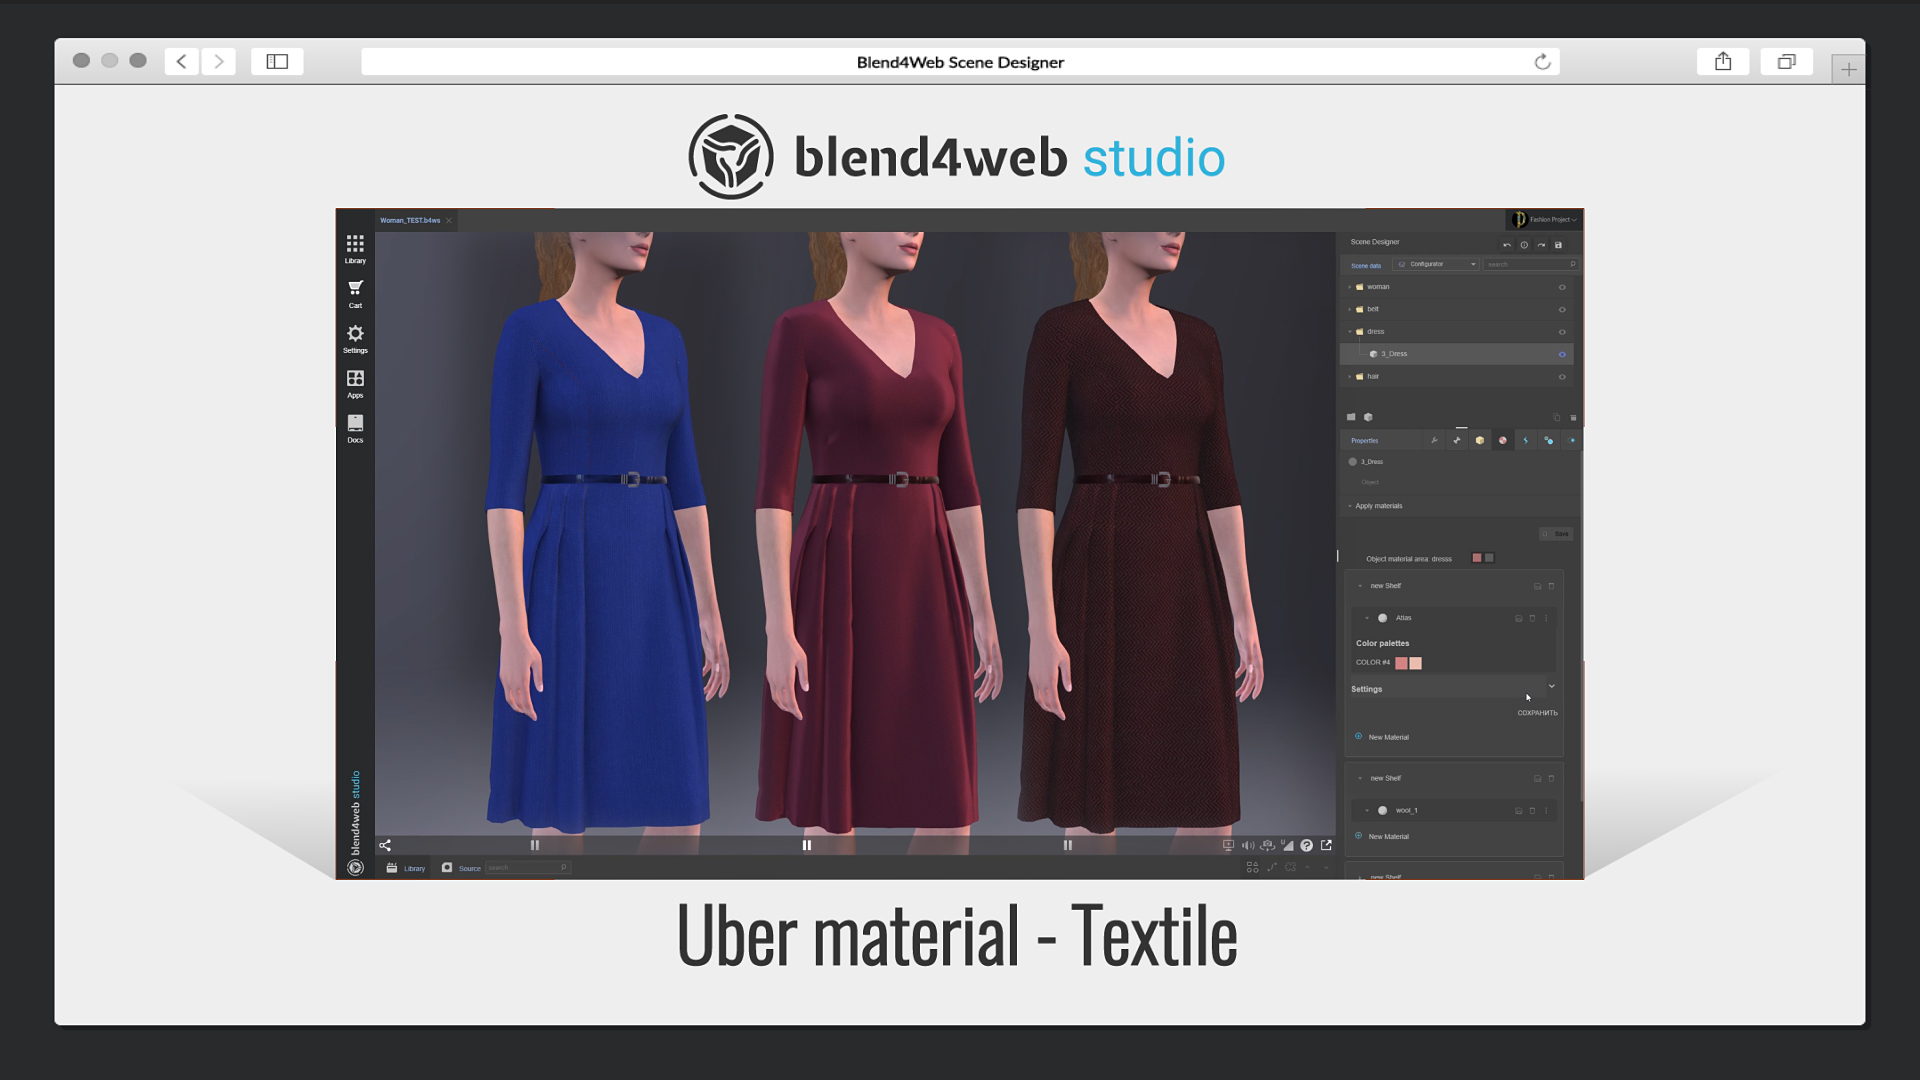The width and height of the screenshot is (1920, 1080).
Task: Toggle visibility of woman group
Action: (1562, 287)
